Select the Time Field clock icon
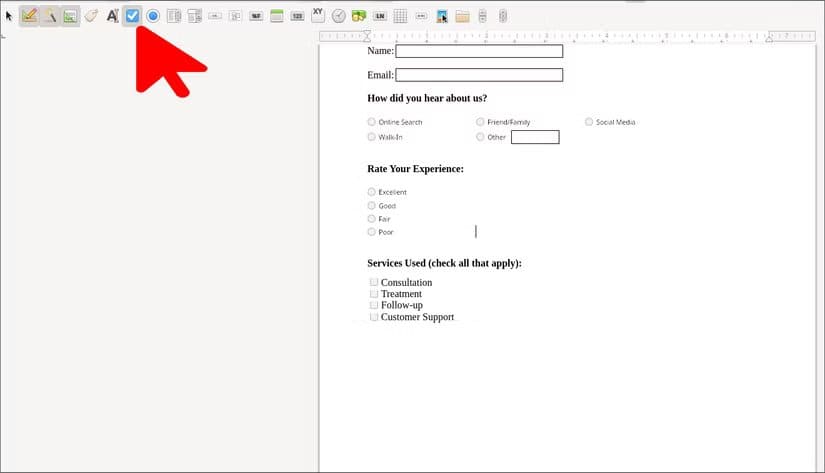 pyautogui.click(x=339, y=16)
